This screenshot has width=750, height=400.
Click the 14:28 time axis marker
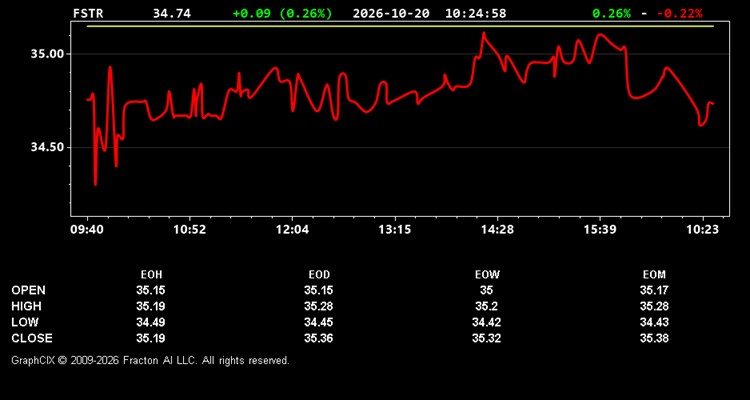click(x=497, y=230)
